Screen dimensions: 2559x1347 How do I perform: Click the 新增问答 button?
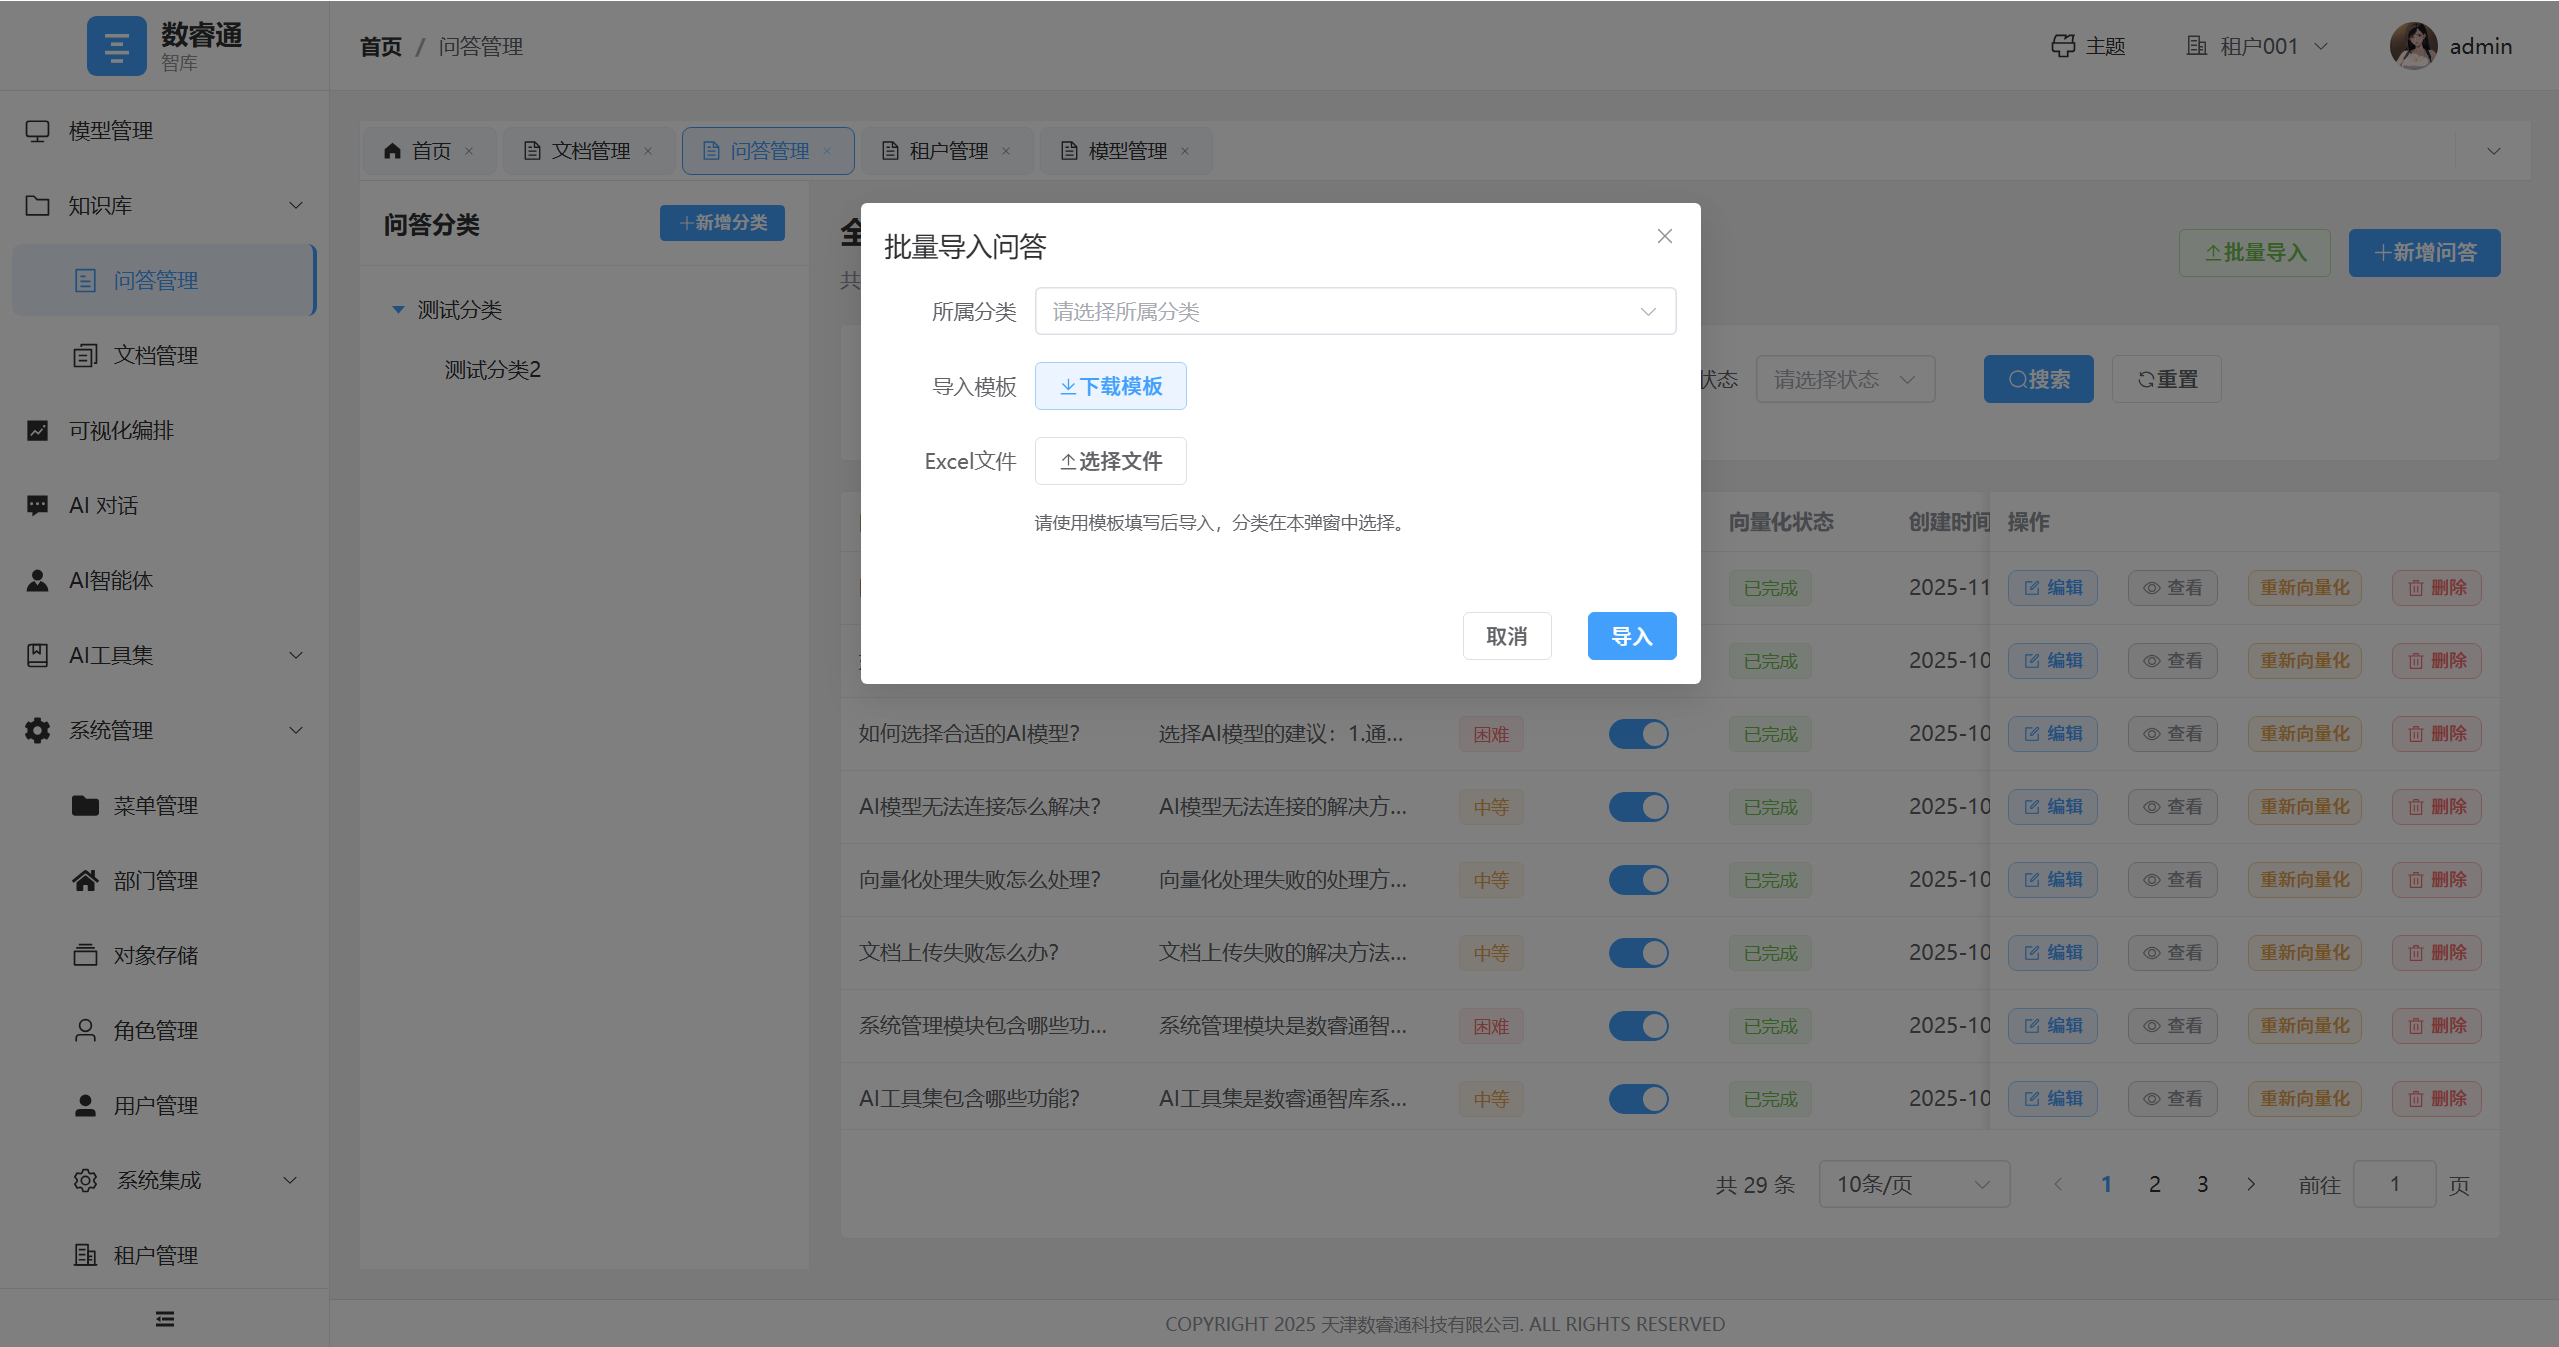pyautogui.click(x=2424, y=253)
